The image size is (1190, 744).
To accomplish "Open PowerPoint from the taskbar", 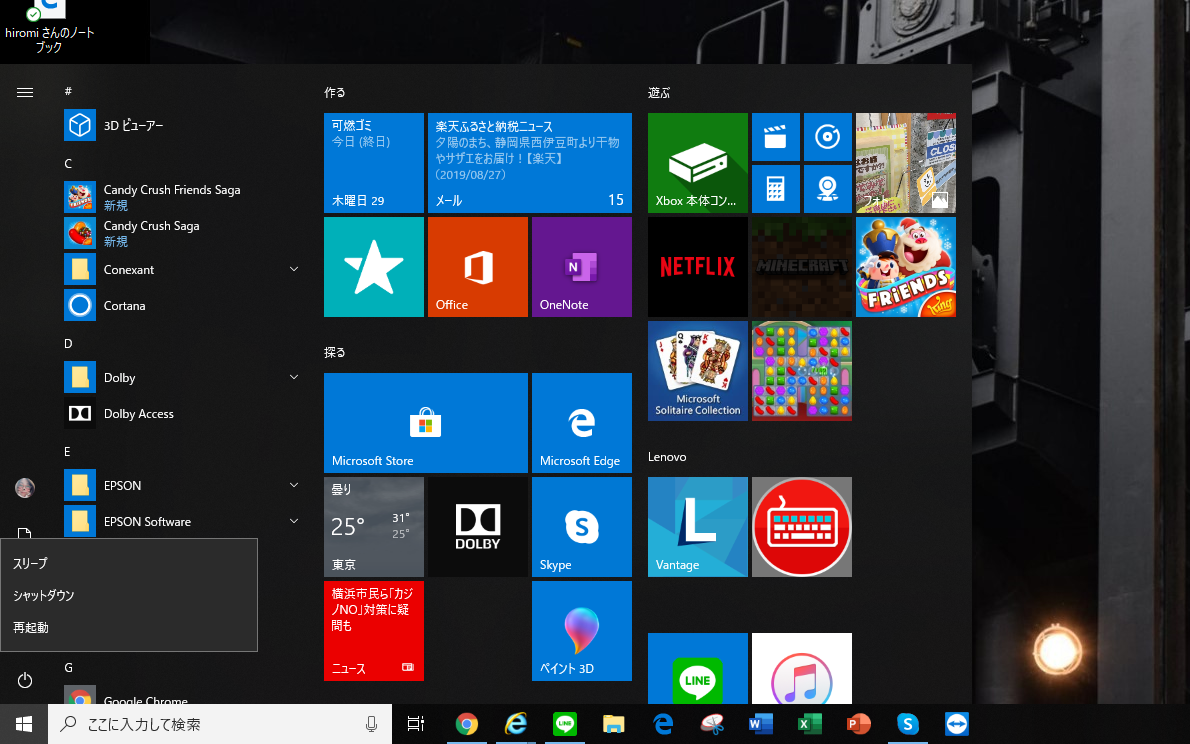I will pyautogui.click(x=858, y=724).
